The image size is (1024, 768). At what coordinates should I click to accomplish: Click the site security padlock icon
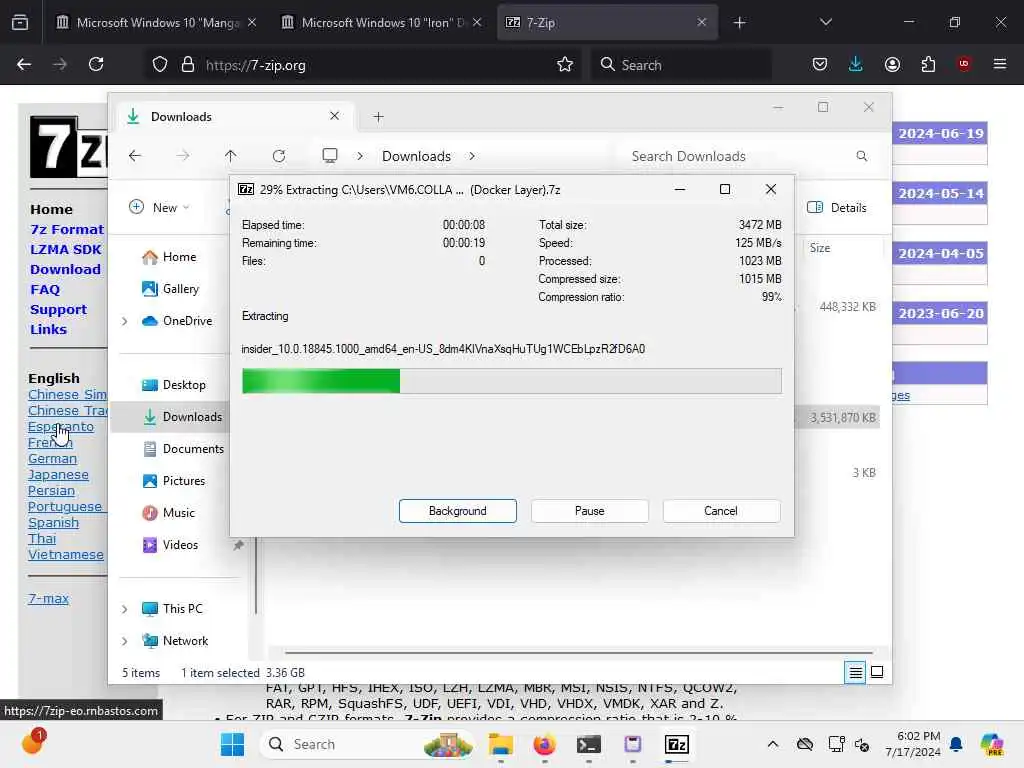[x=188, y=65]
